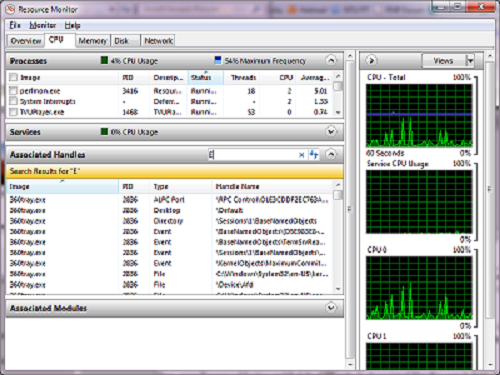This screenshot has height=375, width=500.
Task: Open the Monitor menu
Action: (x=43, y=25)
